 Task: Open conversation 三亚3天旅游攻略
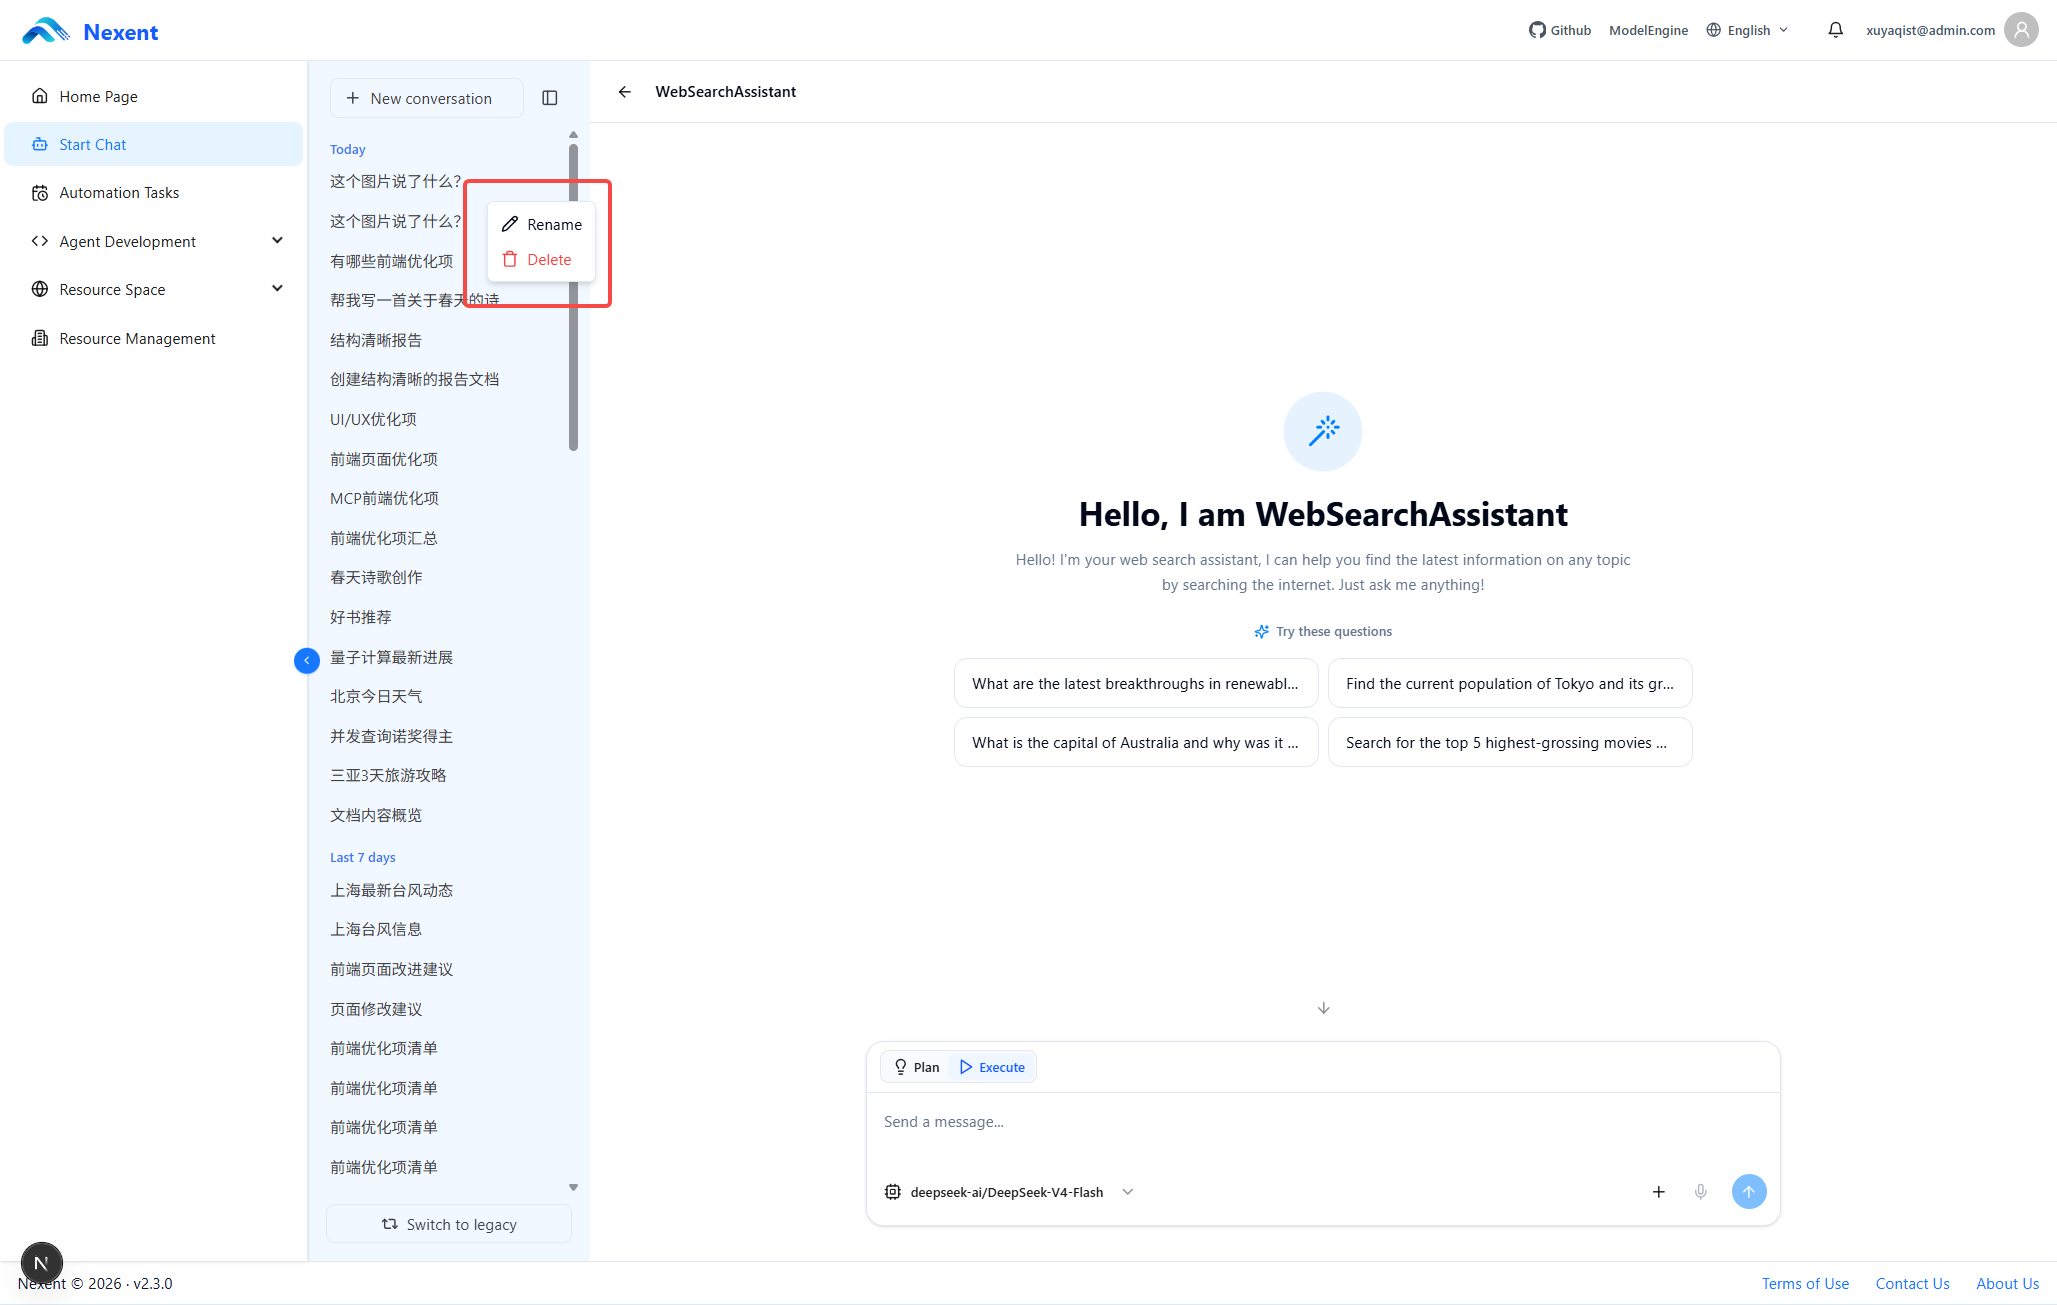[388, 775]
